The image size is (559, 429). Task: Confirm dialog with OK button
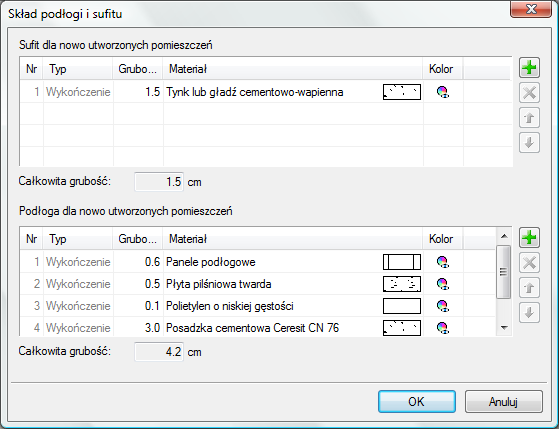click(x=417, y=402)
